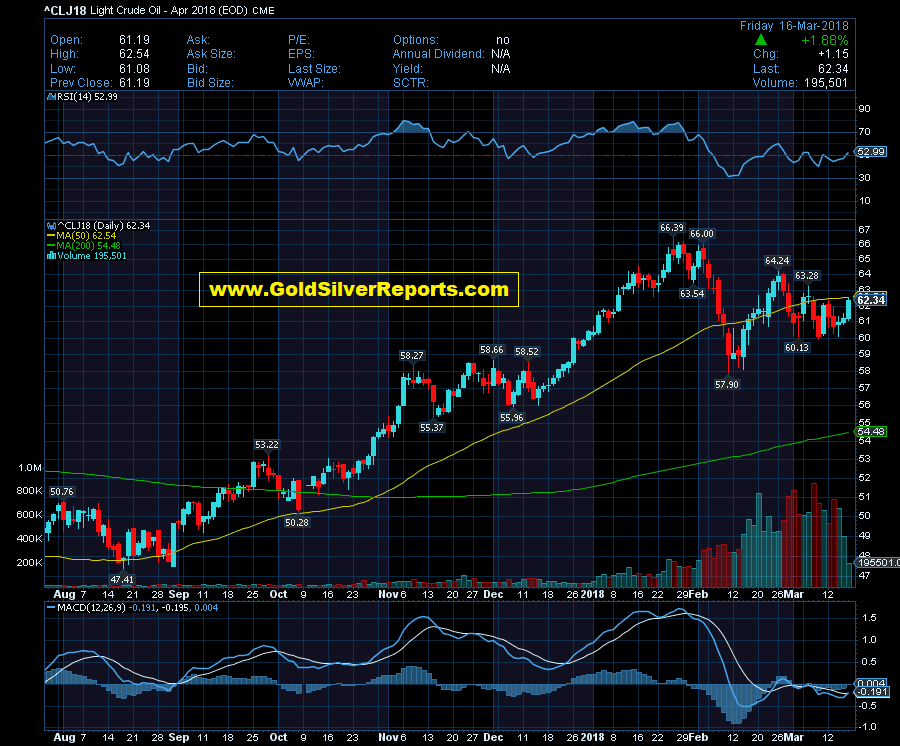The image size is (900, 746).
Task: Click the RSI(14) 52.99 legend text
Action: coord(87,97)
